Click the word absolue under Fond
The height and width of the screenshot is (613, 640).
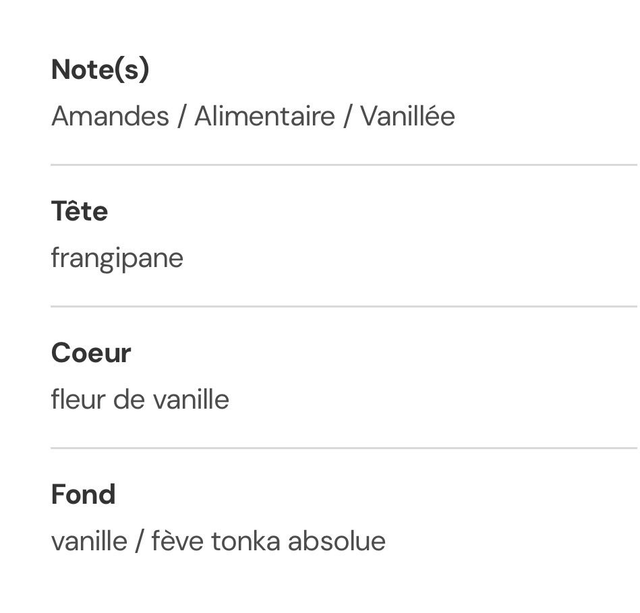click(x=337, y=542)
